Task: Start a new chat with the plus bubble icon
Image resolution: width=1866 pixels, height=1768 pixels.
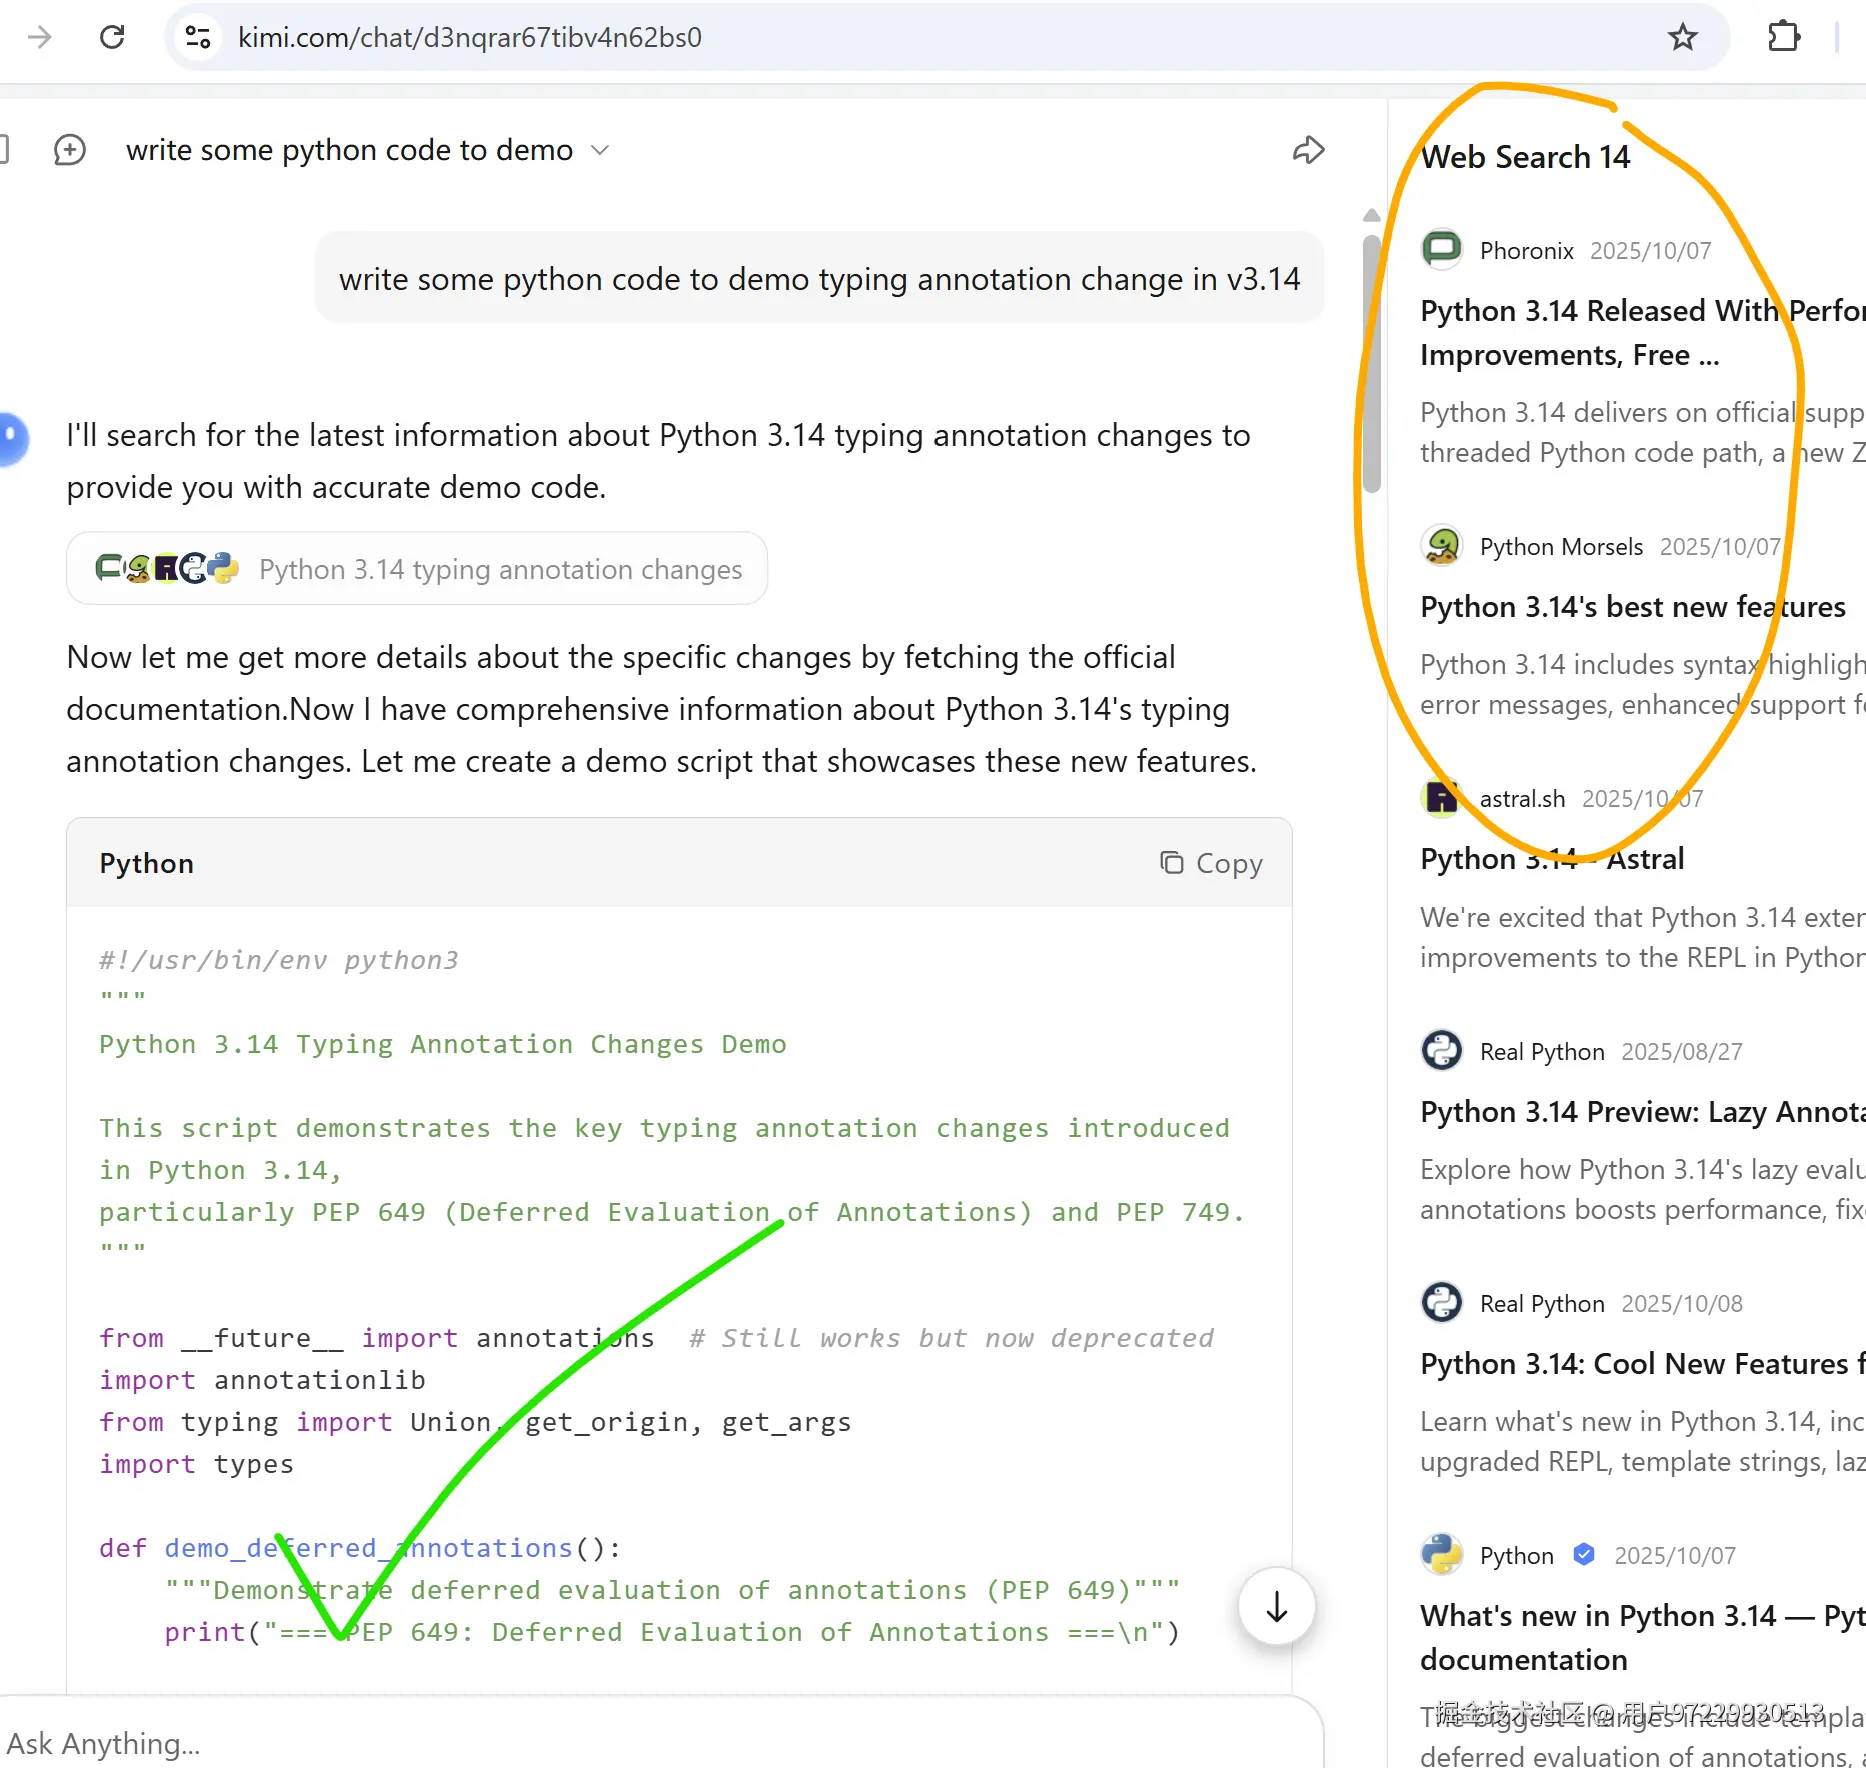Action: pyautogui.click(x=70, y=150)
